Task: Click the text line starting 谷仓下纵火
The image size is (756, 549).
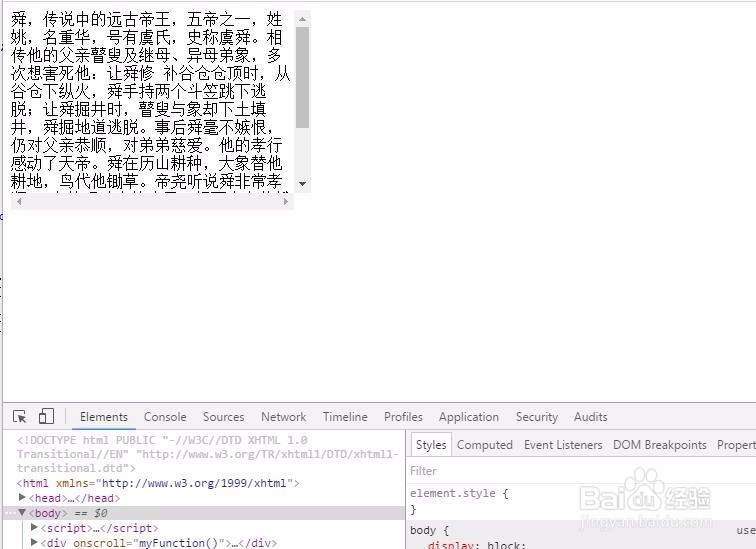Action: 138,91
